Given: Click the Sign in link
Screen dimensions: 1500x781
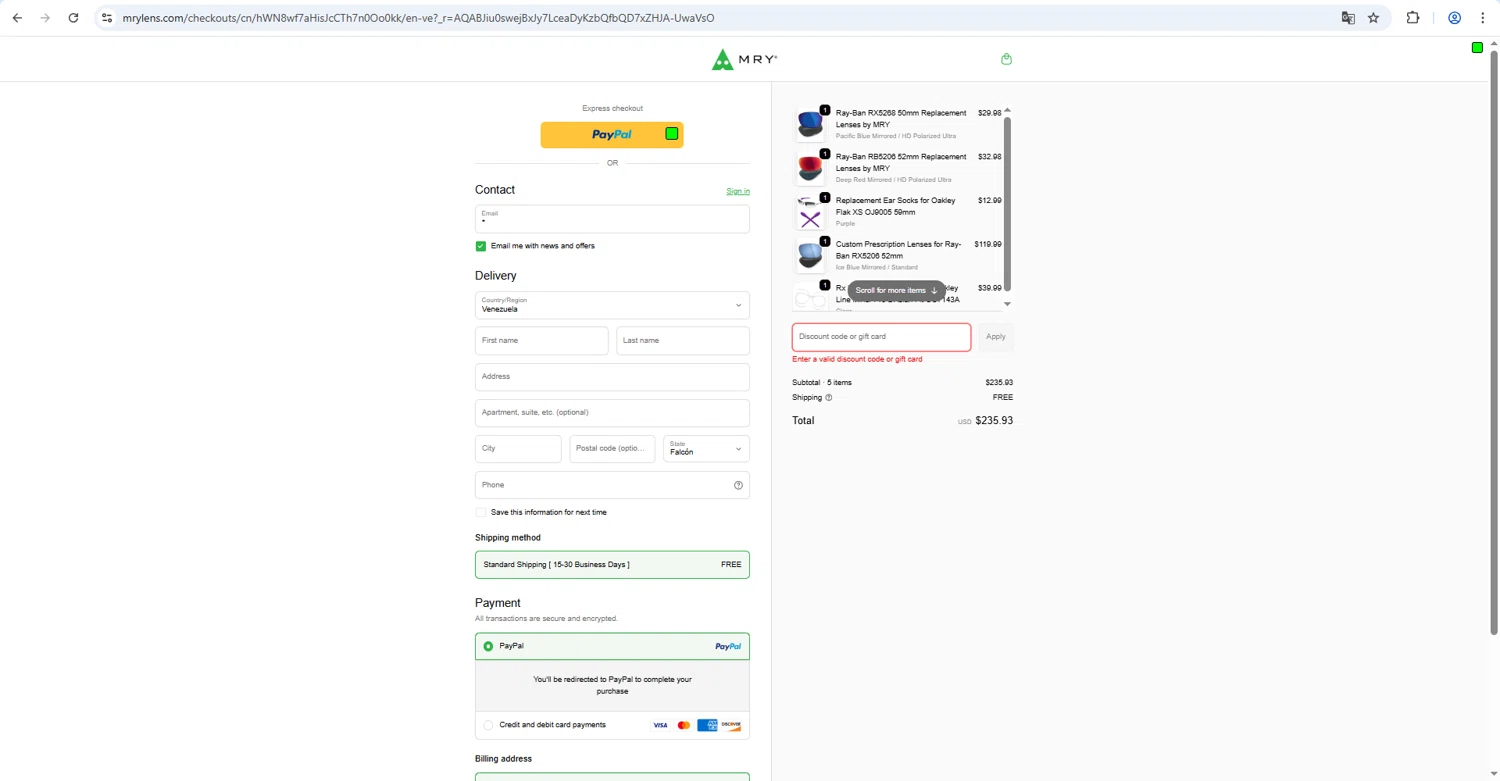Looking at the screenshot, I should pos(738,191).
